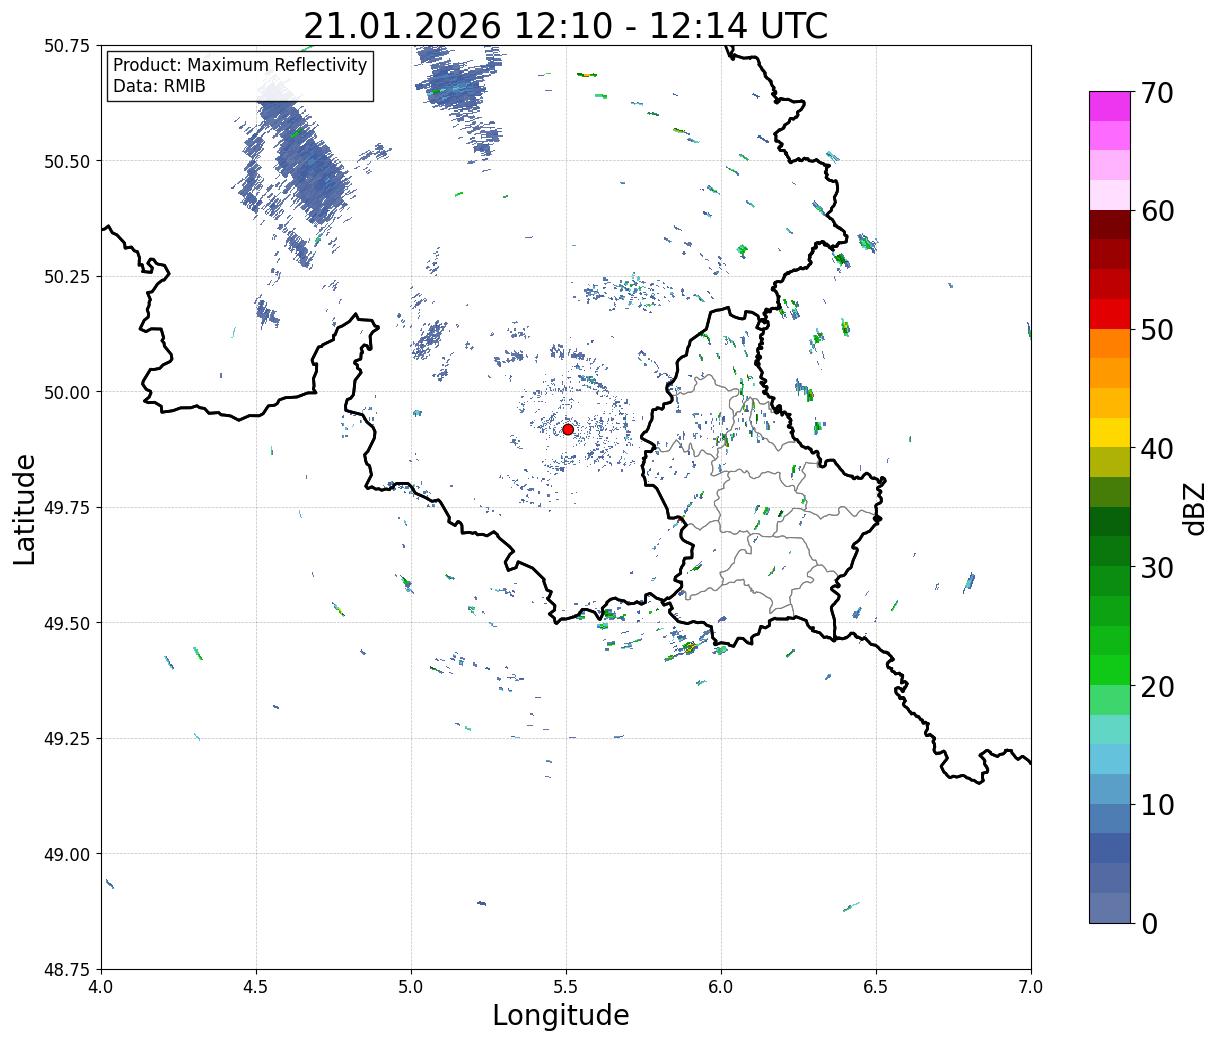
Task: Click the "Longitude" axis label
Action: (561, 1015)
